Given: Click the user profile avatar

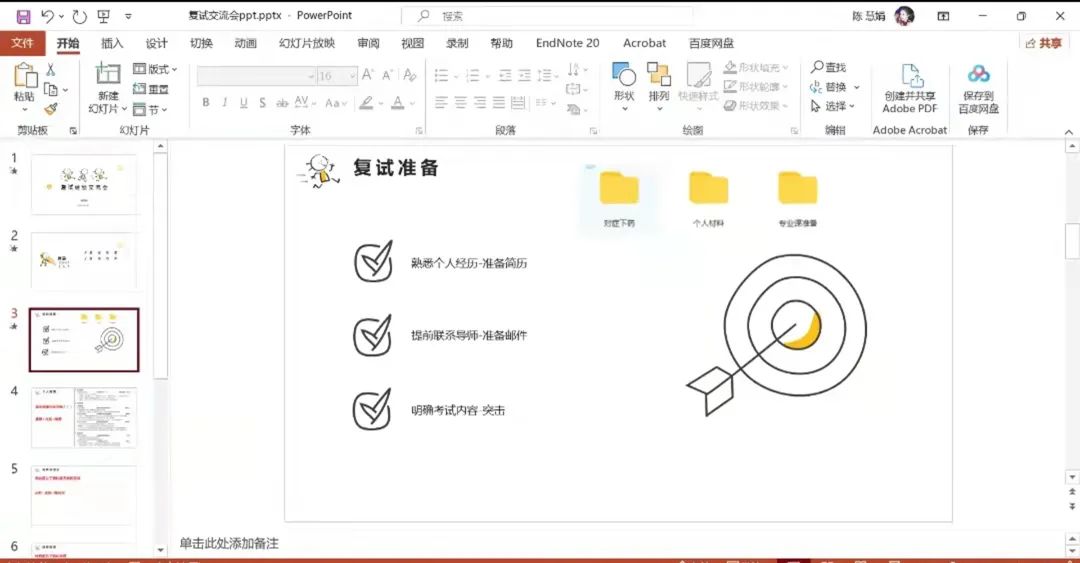Looking at the screenshot, I should (x=904, y=16).
